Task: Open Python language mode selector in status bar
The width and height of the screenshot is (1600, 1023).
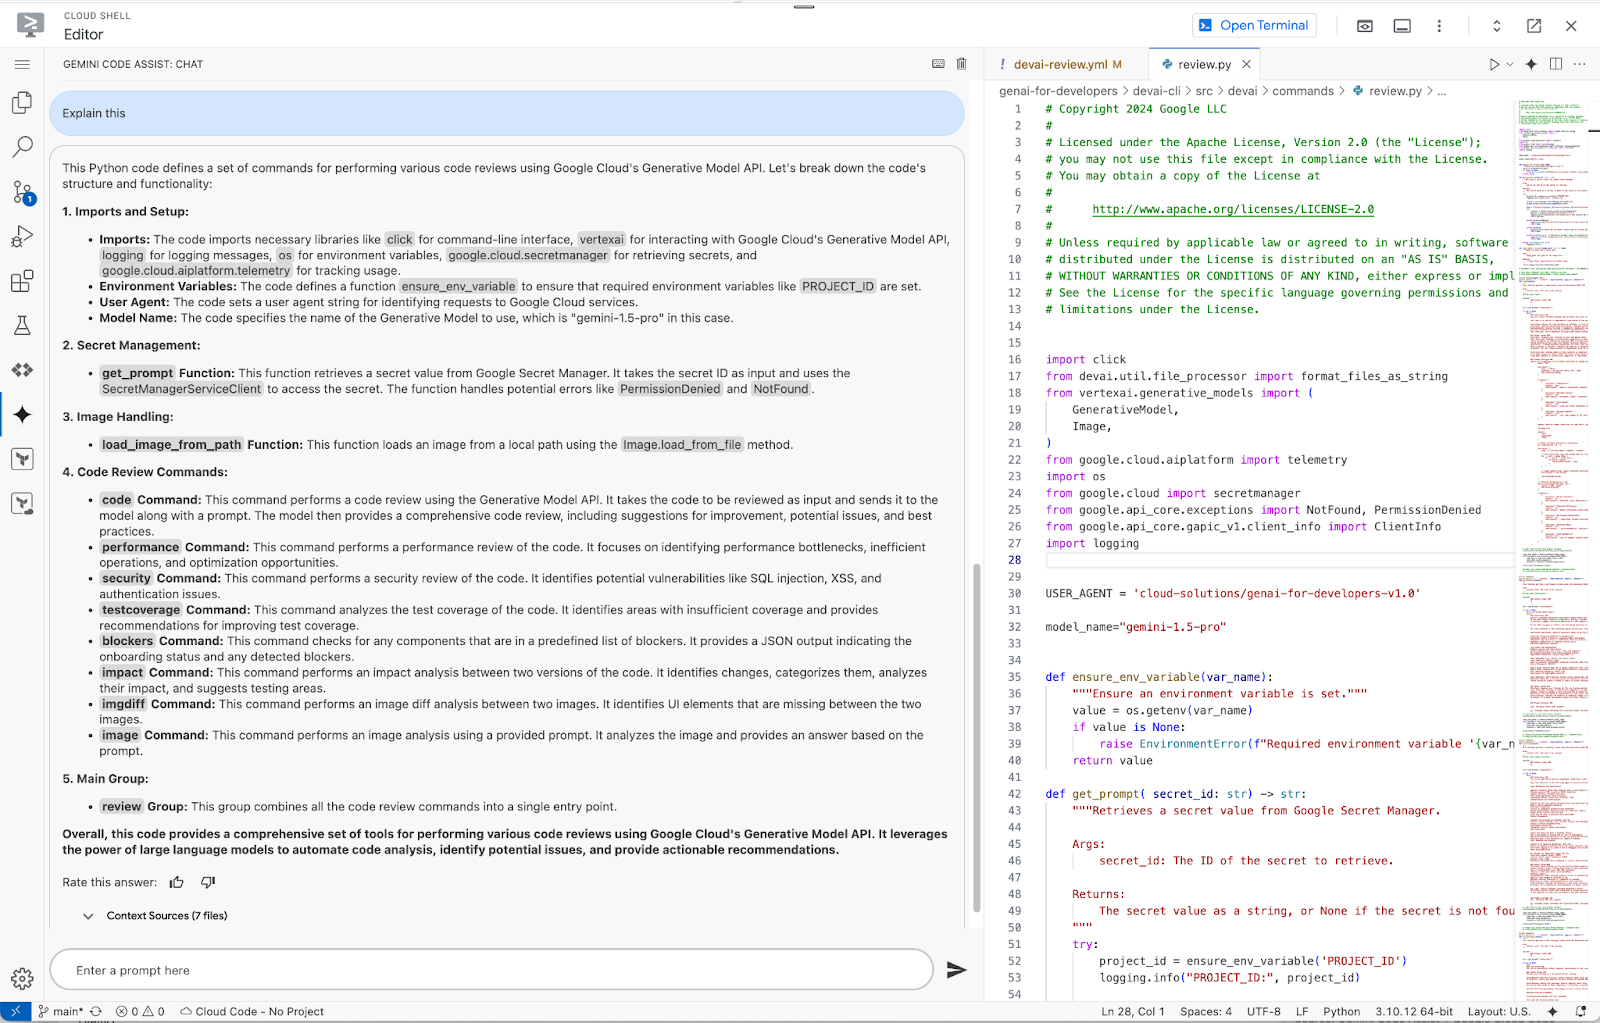Action: coord(1341,1011)
